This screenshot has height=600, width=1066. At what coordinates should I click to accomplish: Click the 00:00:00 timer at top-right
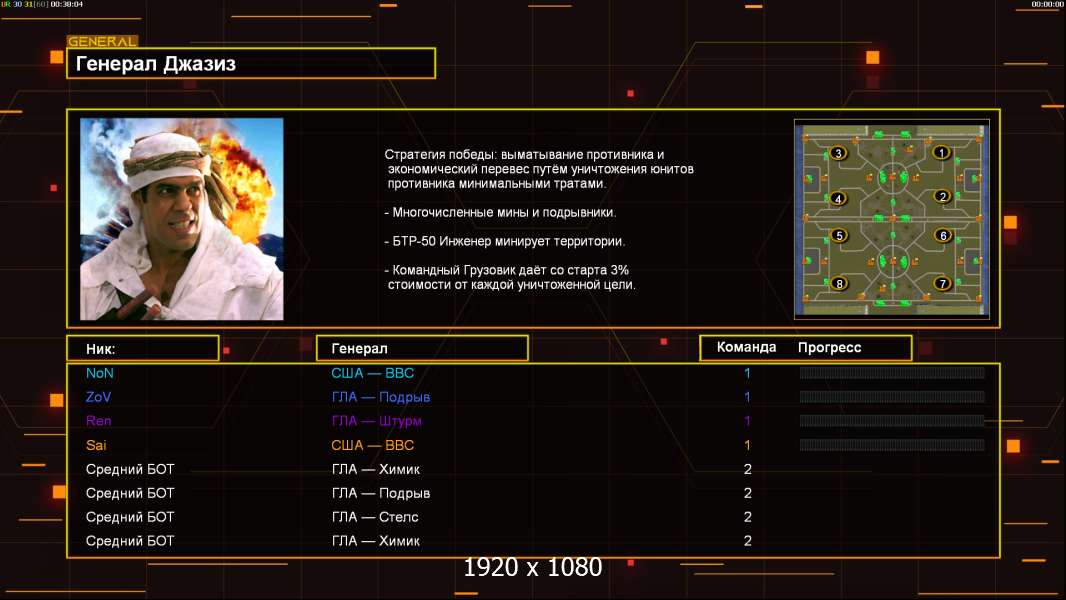click(x=1048, y=4)
